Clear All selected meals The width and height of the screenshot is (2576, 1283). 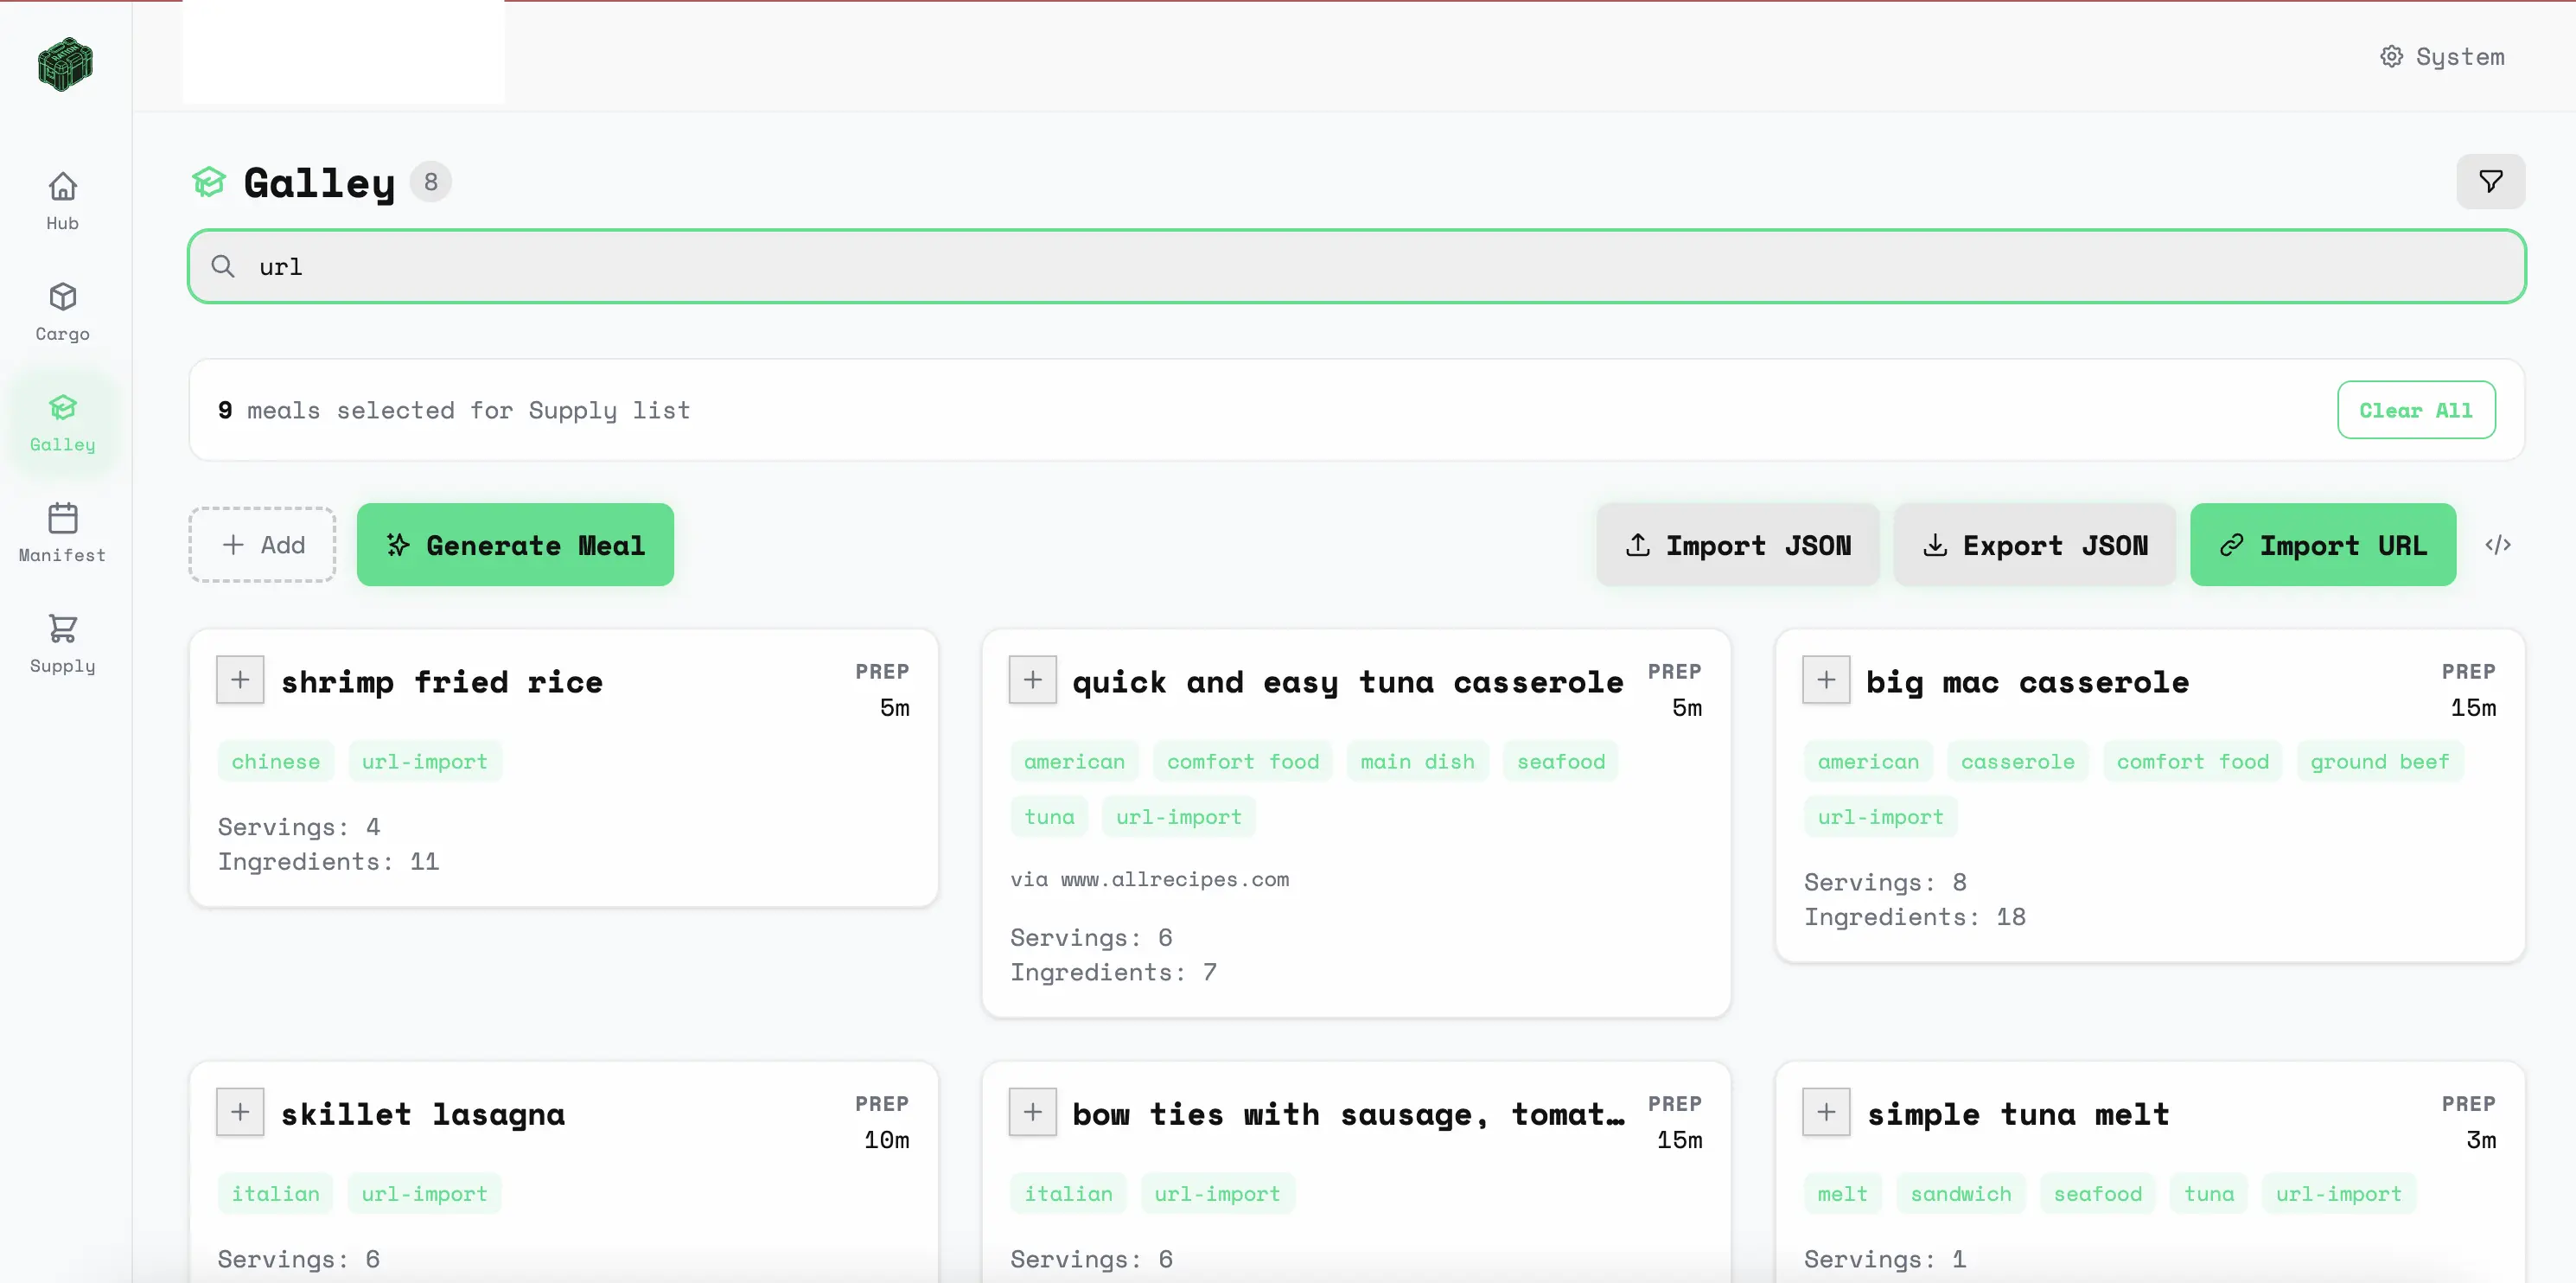point(2415,410)
